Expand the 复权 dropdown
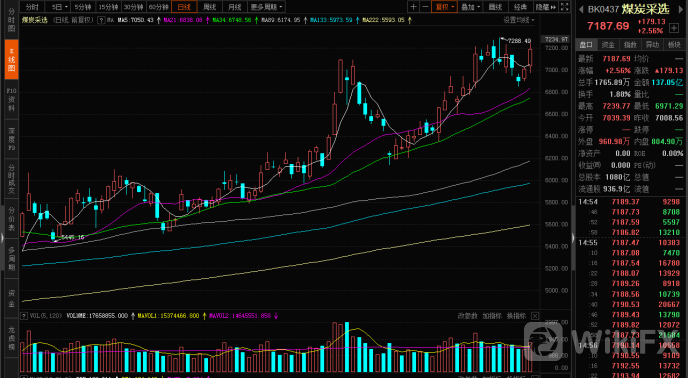The width and height of the screenshot is (689, 378). pyautogui.click(x=444, y=7)
